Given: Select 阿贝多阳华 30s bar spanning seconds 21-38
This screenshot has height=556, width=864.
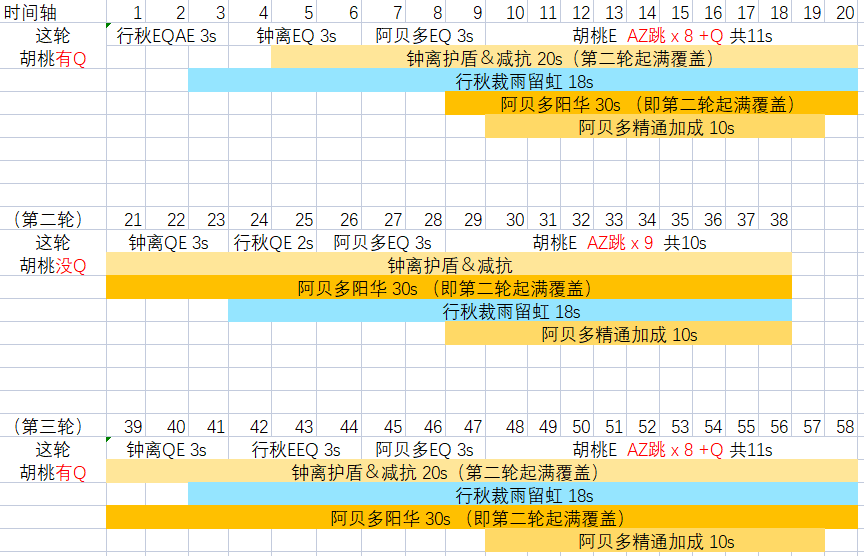Looking at the screenshot, I should 449,287.
